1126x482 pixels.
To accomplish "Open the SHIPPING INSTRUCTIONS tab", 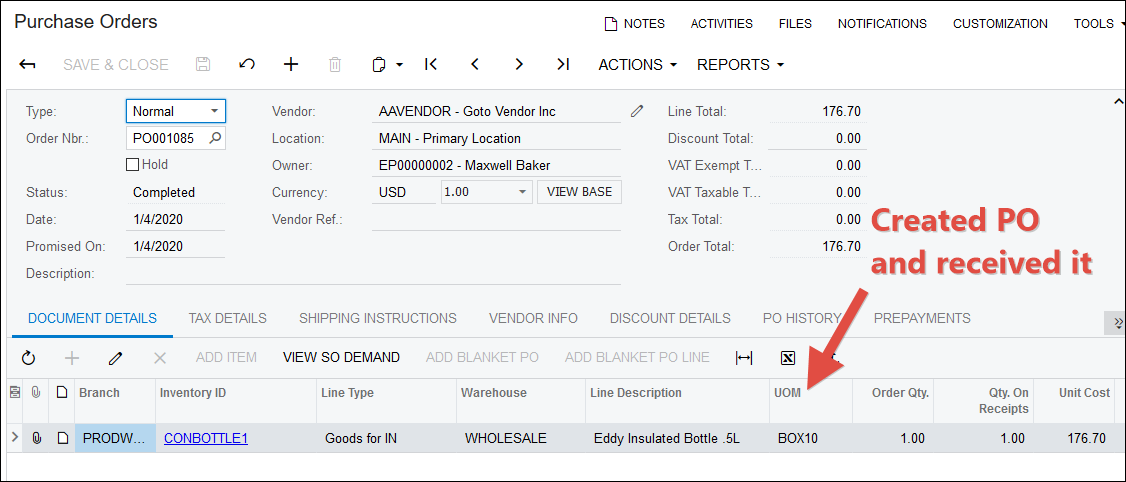I will click(x=377, y=318).
